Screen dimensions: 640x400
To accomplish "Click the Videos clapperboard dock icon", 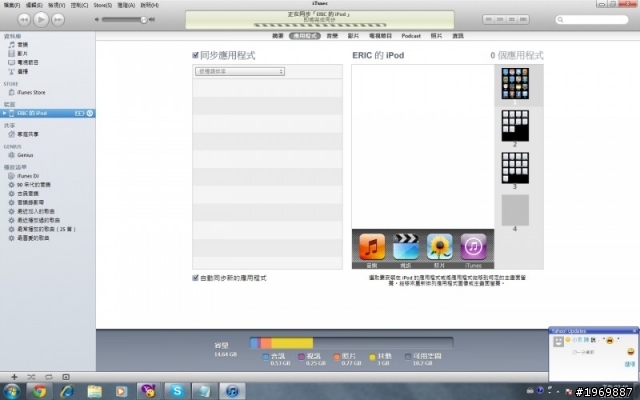I will [x=406, y=247].
